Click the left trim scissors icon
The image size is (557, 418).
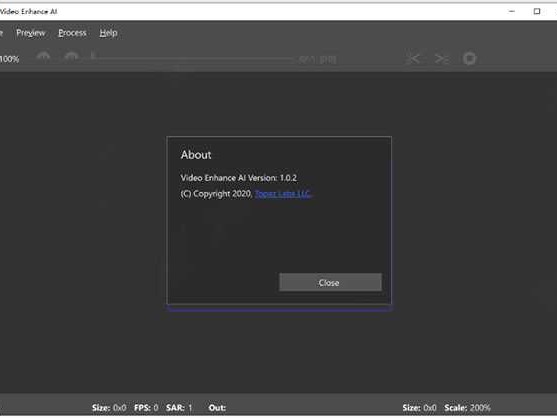[x=413, y=59]
